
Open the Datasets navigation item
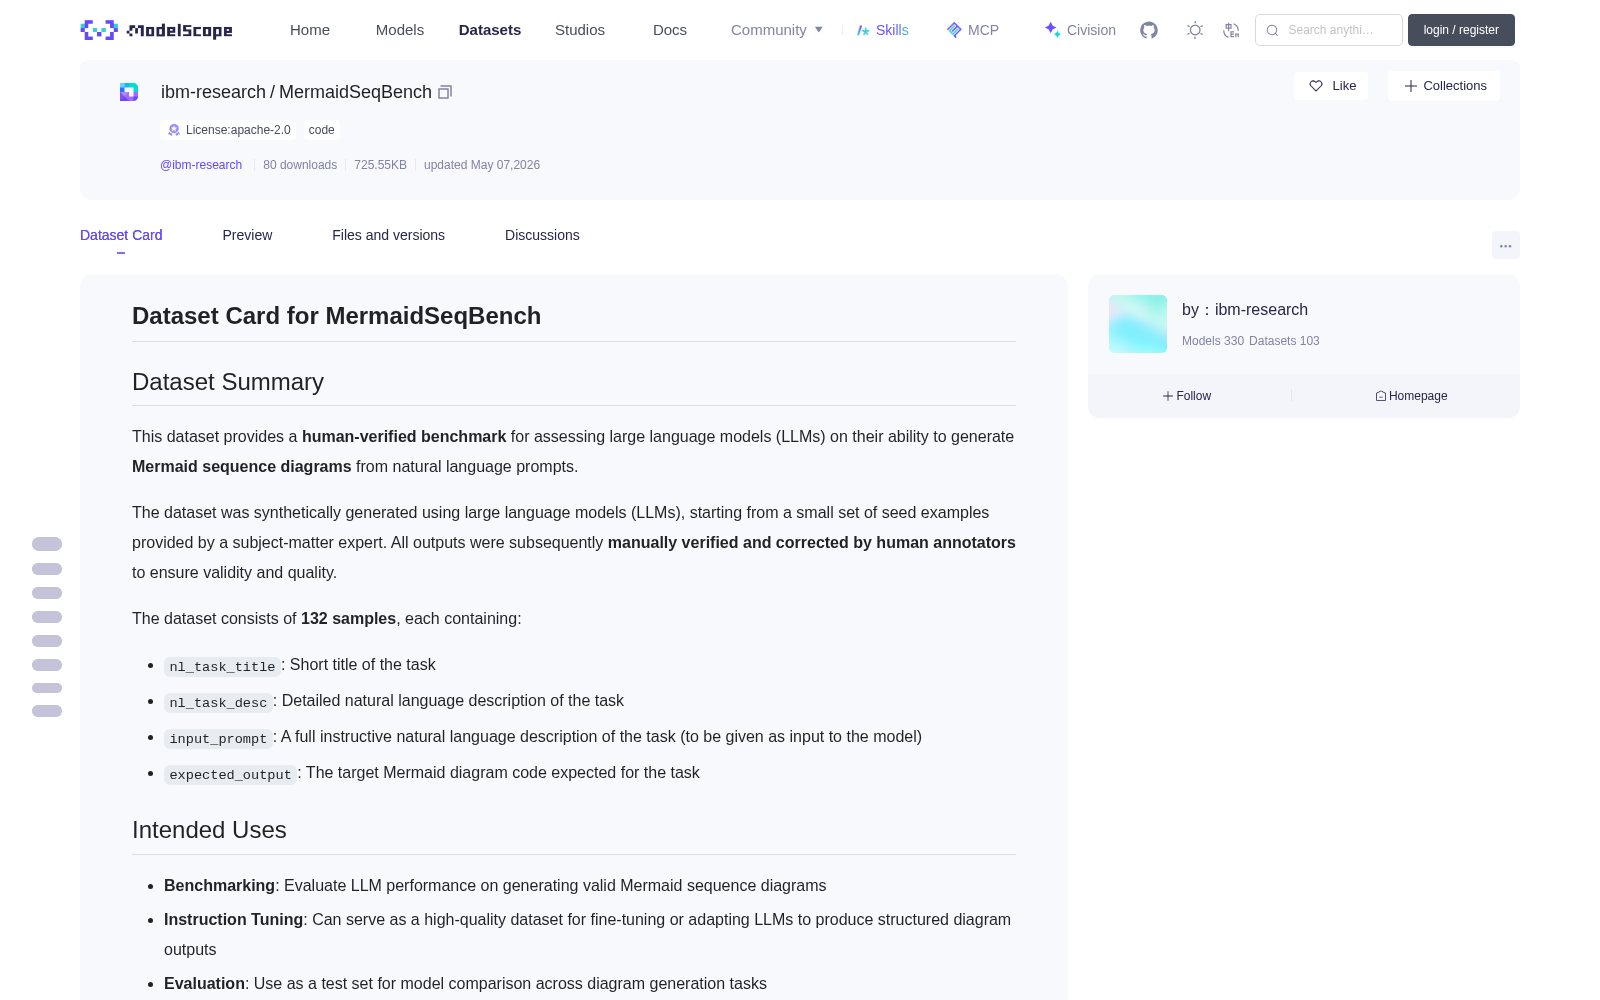[490, 30]
